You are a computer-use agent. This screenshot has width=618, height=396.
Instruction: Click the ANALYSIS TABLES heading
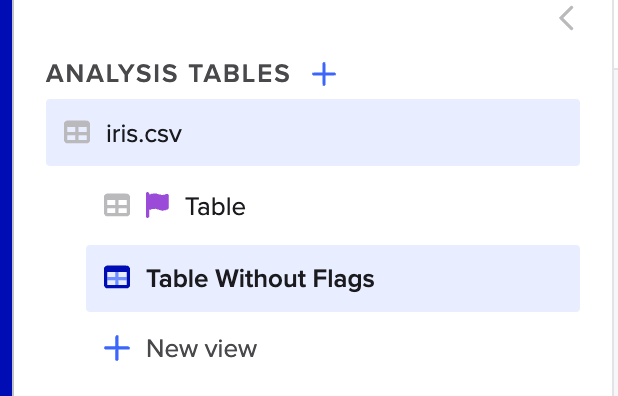[x=168, y=74]
